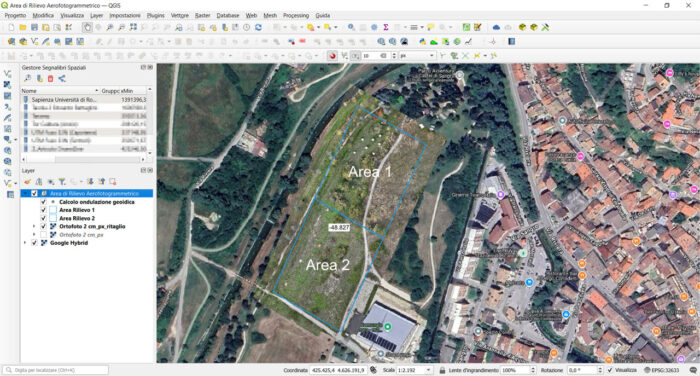
Task: Toggle the Visualizza render checkbox
Action: click(610, 370)
